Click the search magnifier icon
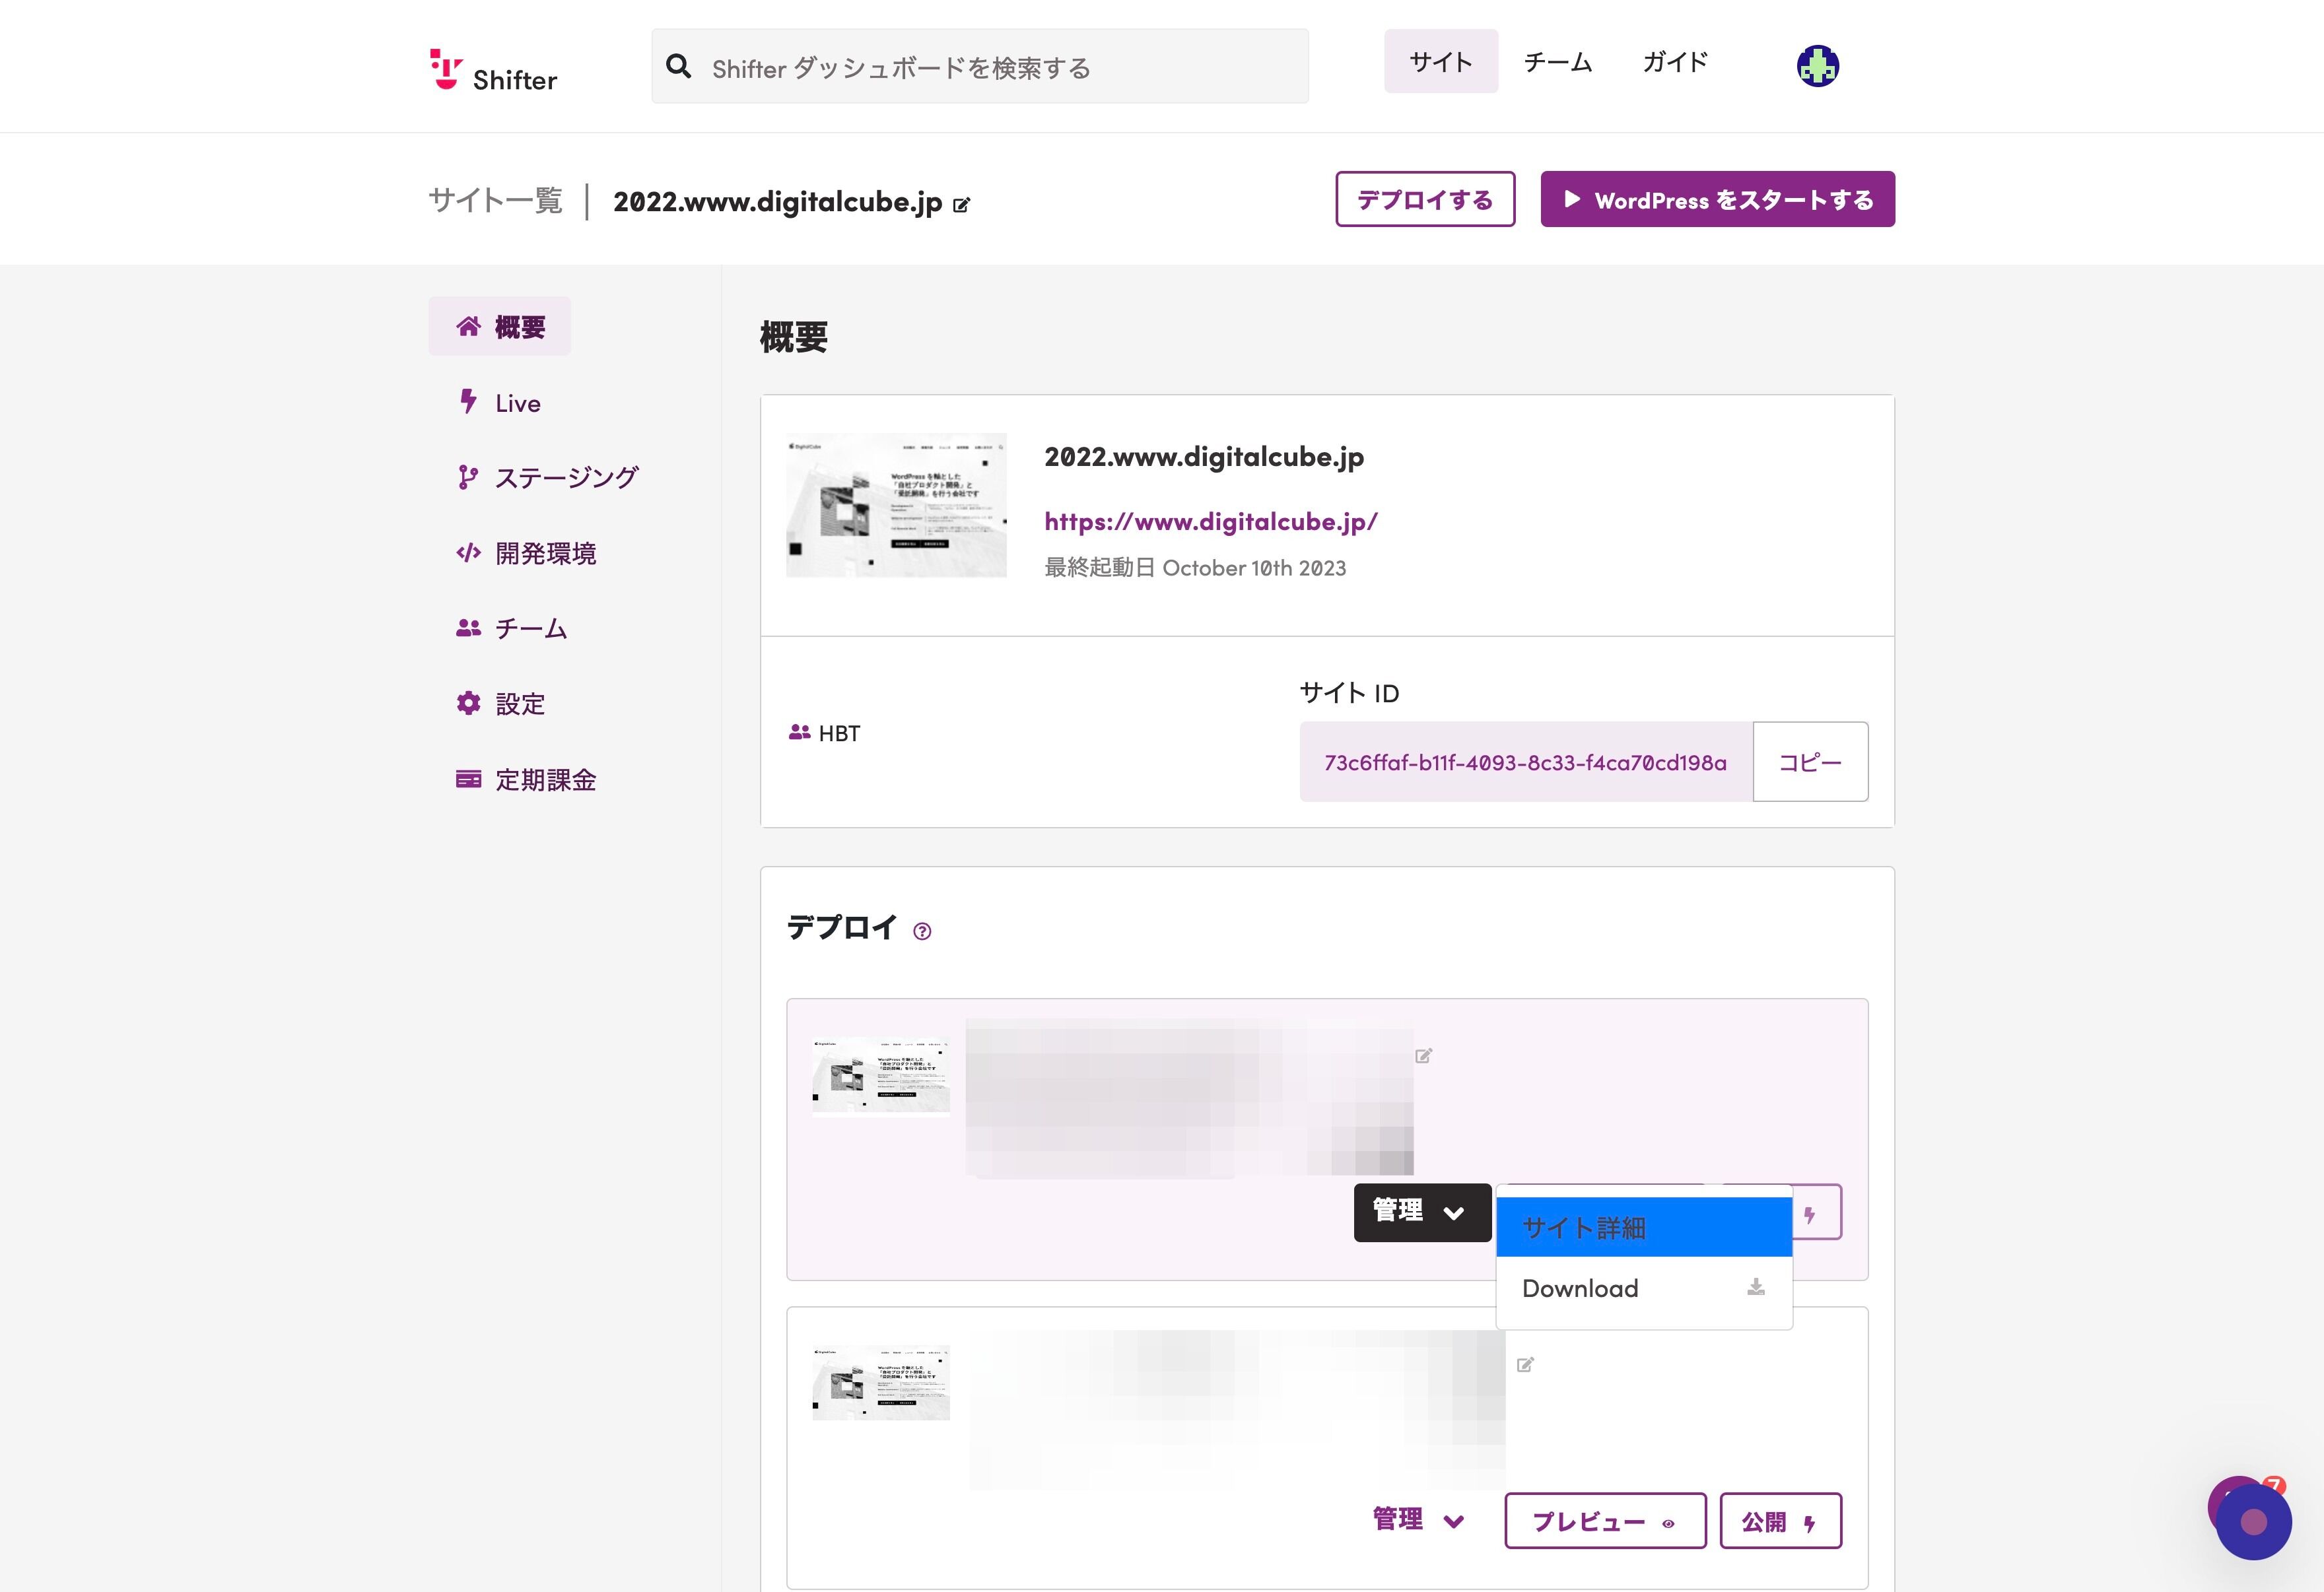Image resolution: width=2324 pixels, height=1592 pixels. click(678, 67)
